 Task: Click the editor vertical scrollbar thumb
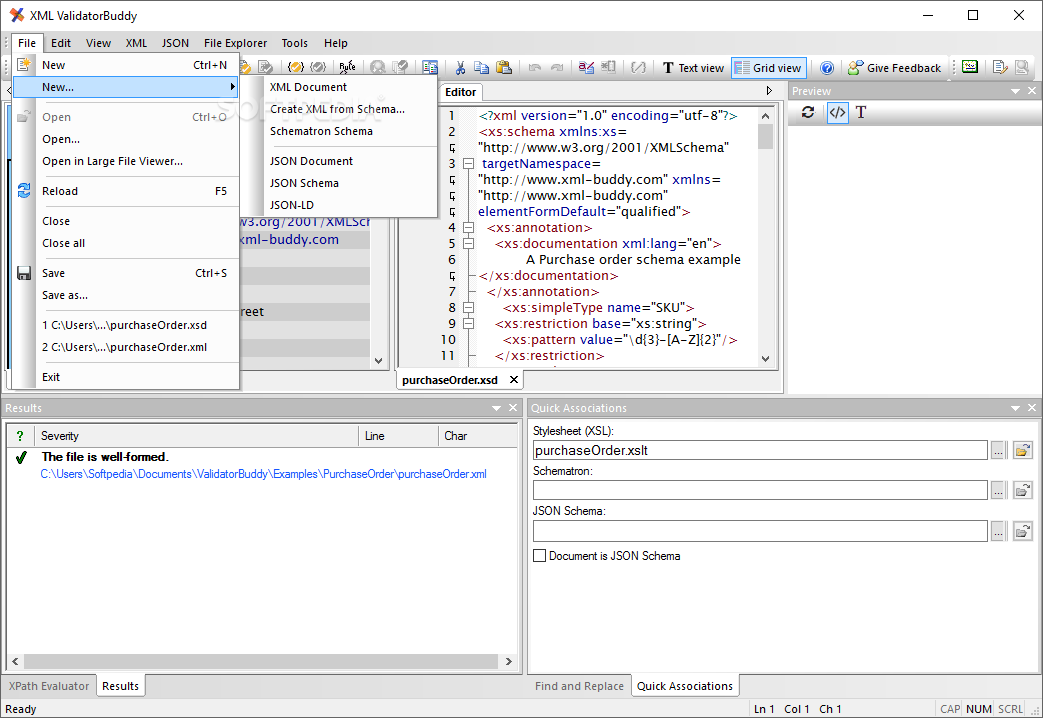766,136
